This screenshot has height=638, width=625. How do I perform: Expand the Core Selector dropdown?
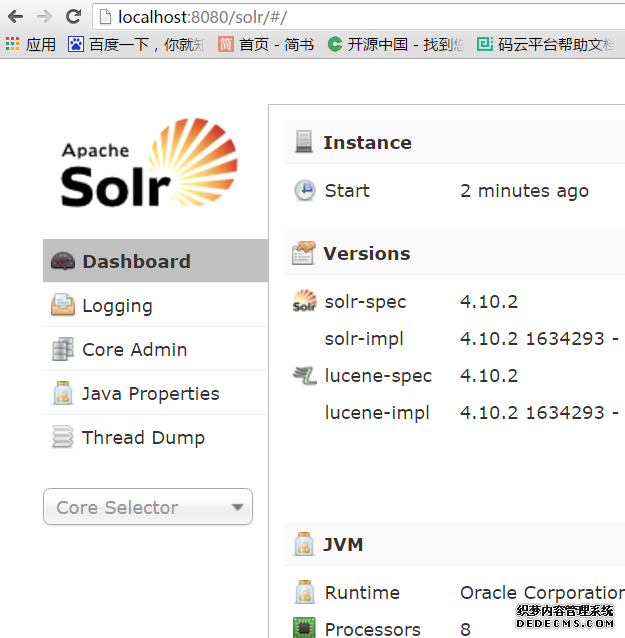pos(147,507)
